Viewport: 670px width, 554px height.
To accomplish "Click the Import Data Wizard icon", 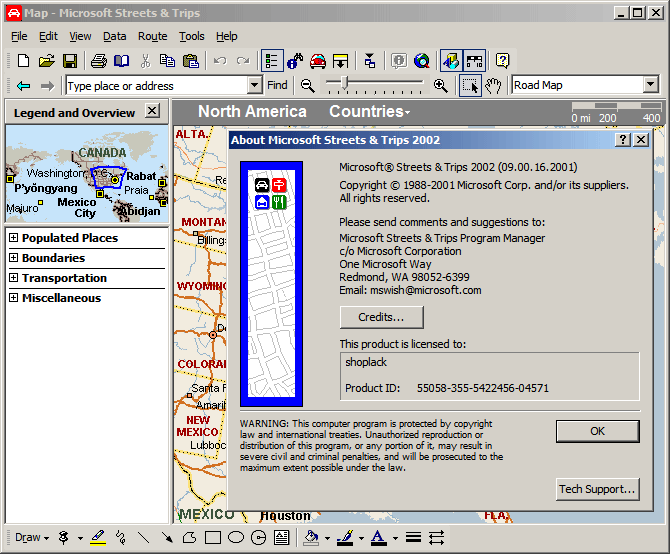I will pos(370,61).
